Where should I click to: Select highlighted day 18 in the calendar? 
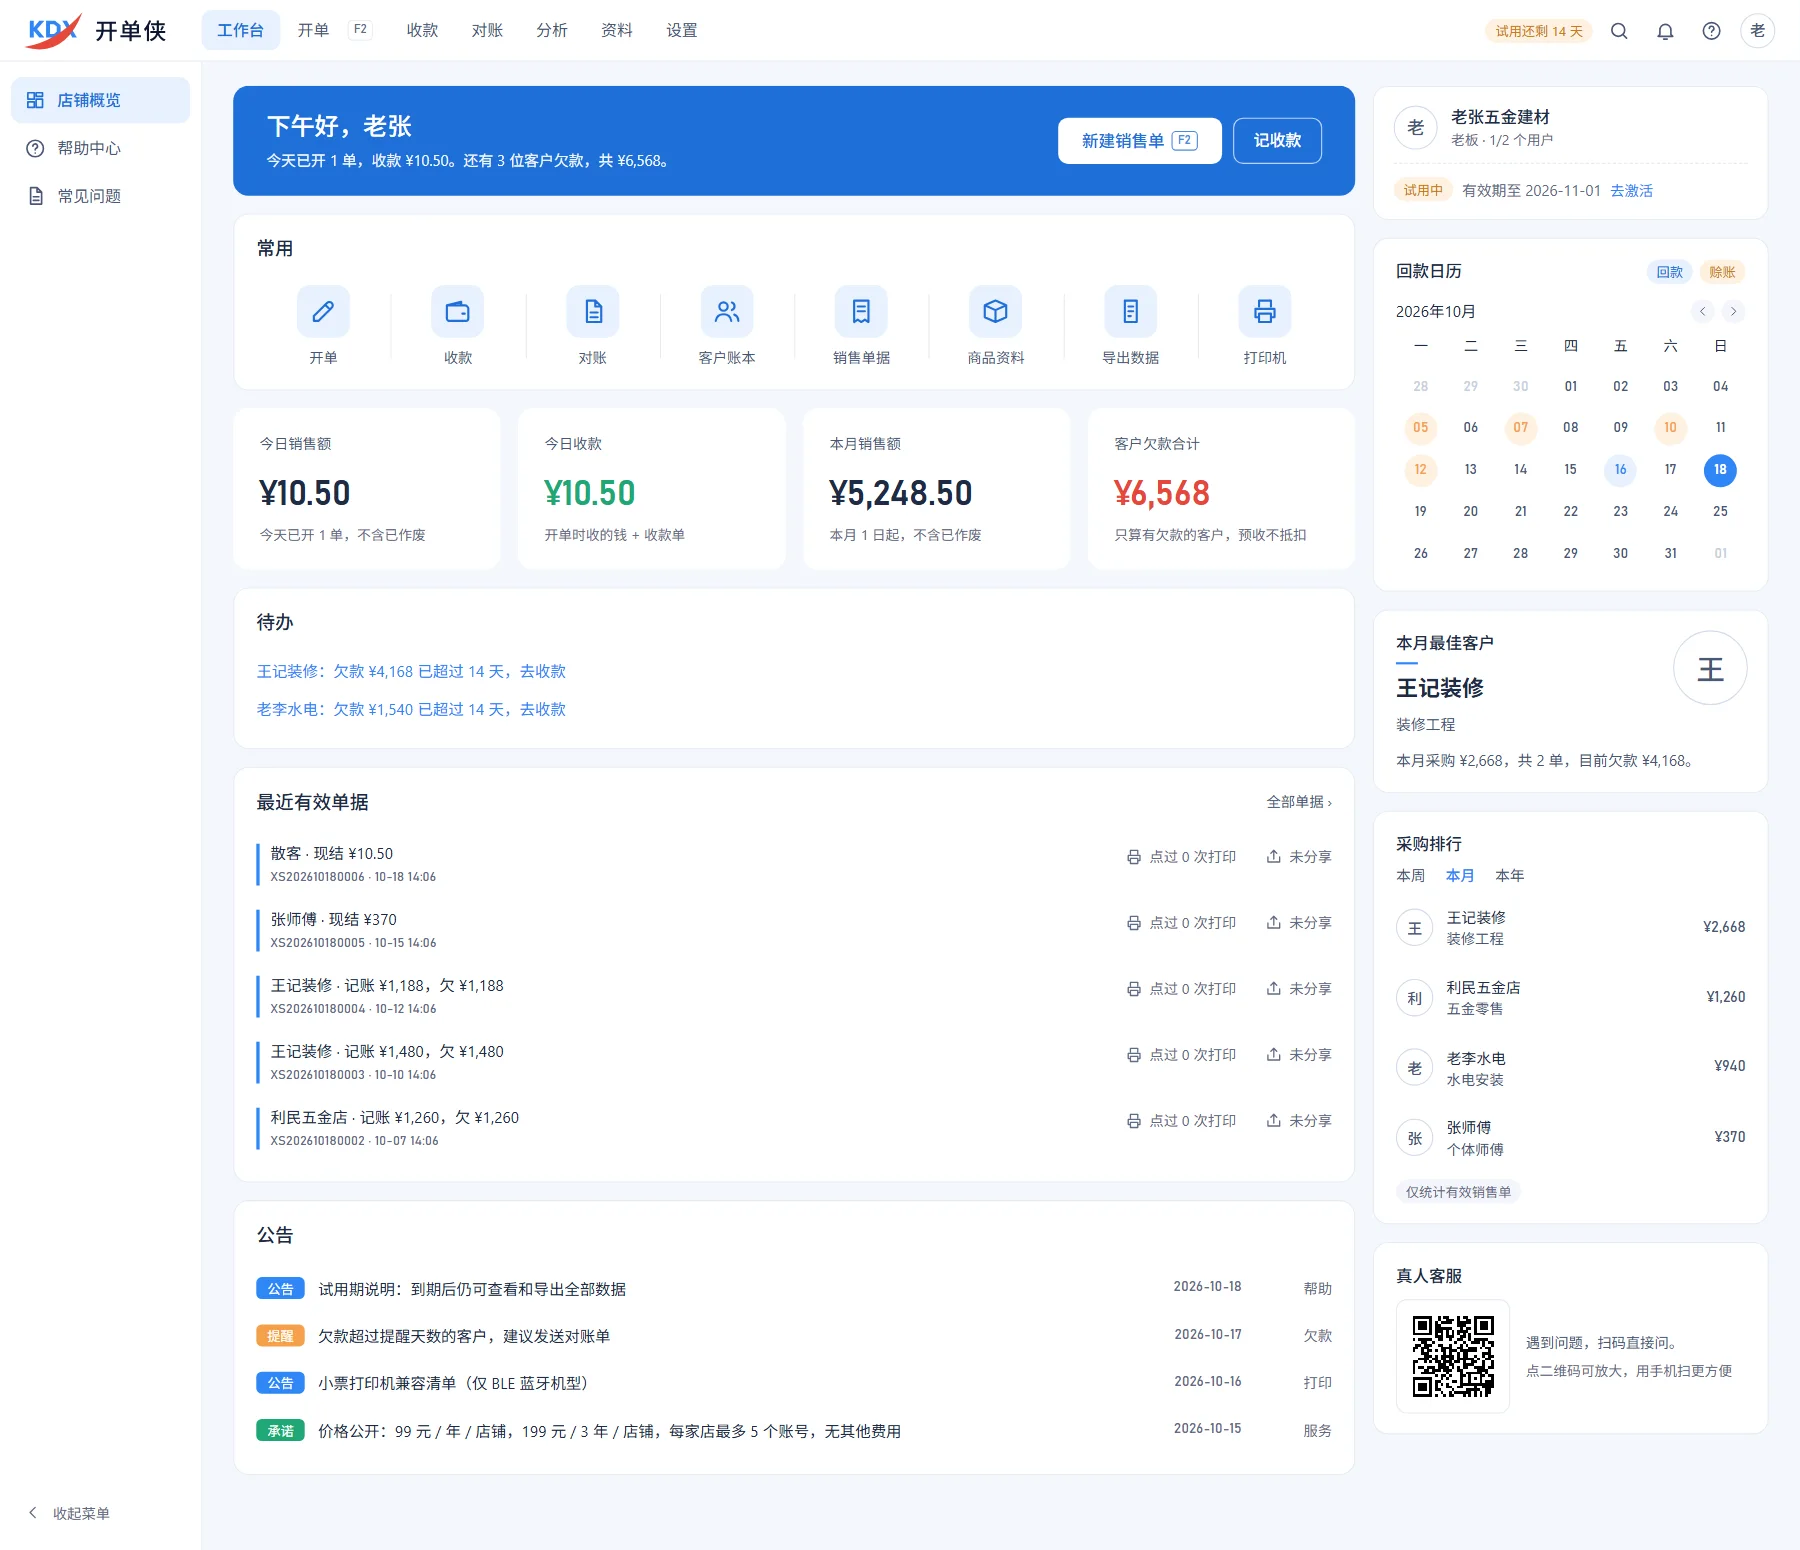click(1721, 470)
